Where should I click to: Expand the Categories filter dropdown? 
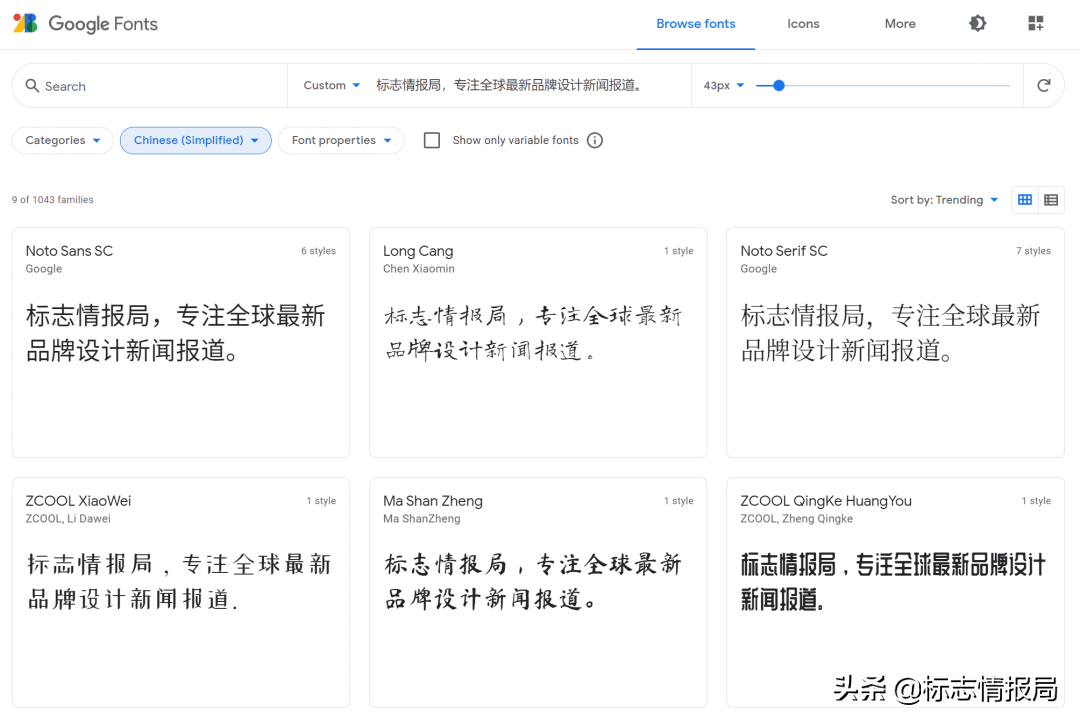pos(62,141)
